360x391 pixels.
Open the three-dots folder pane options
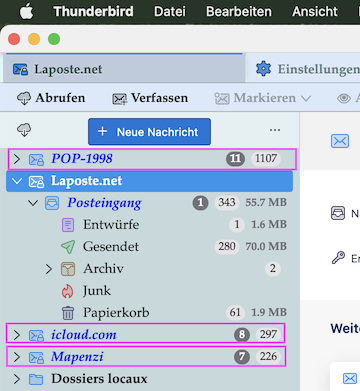point(275,130)
